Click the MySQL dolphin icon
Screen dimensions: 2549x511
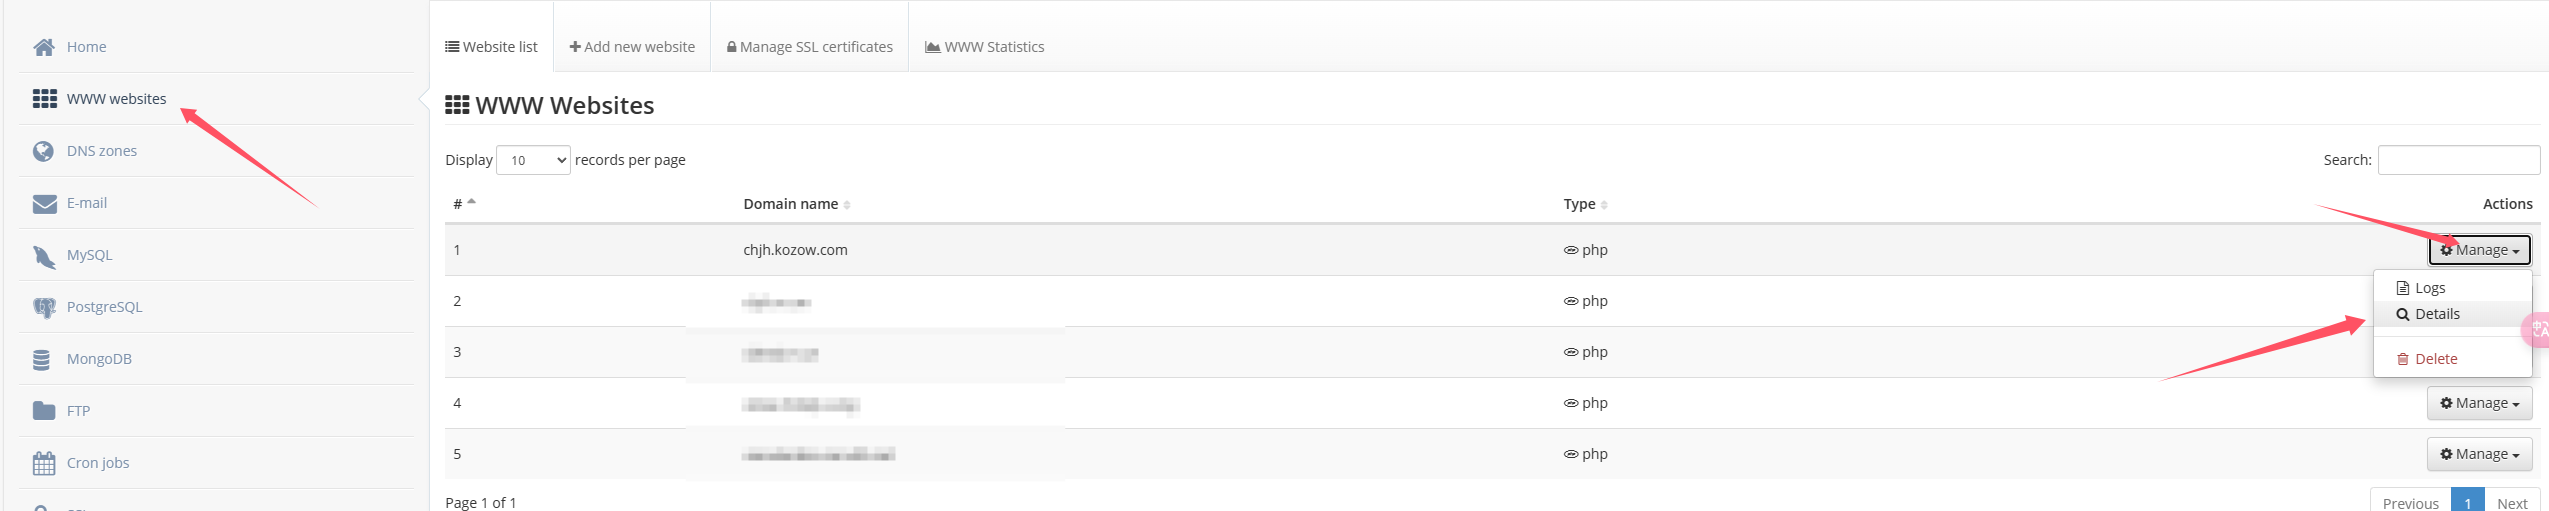(x=44, y=256)
